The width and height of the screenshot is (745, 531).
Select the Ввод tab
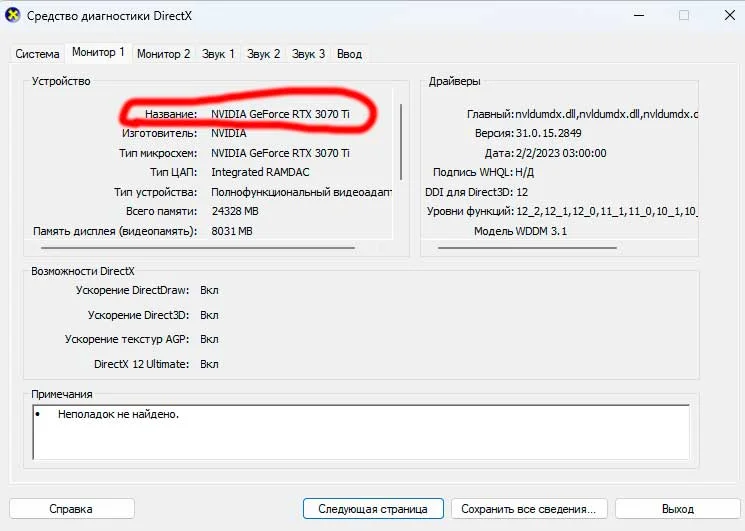(349, 54)
